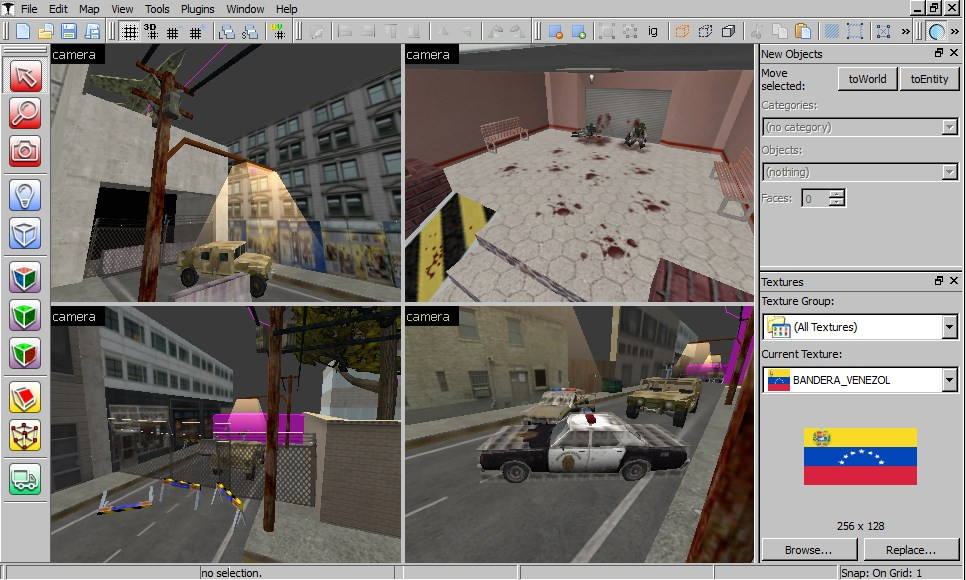Select the Magnify tool
Viewport: 966px width, 580px height.
(x=25, y=114)
